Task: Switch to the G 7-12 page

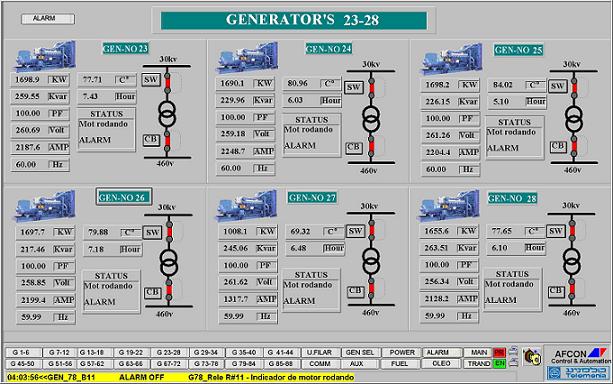Action: 59,352
